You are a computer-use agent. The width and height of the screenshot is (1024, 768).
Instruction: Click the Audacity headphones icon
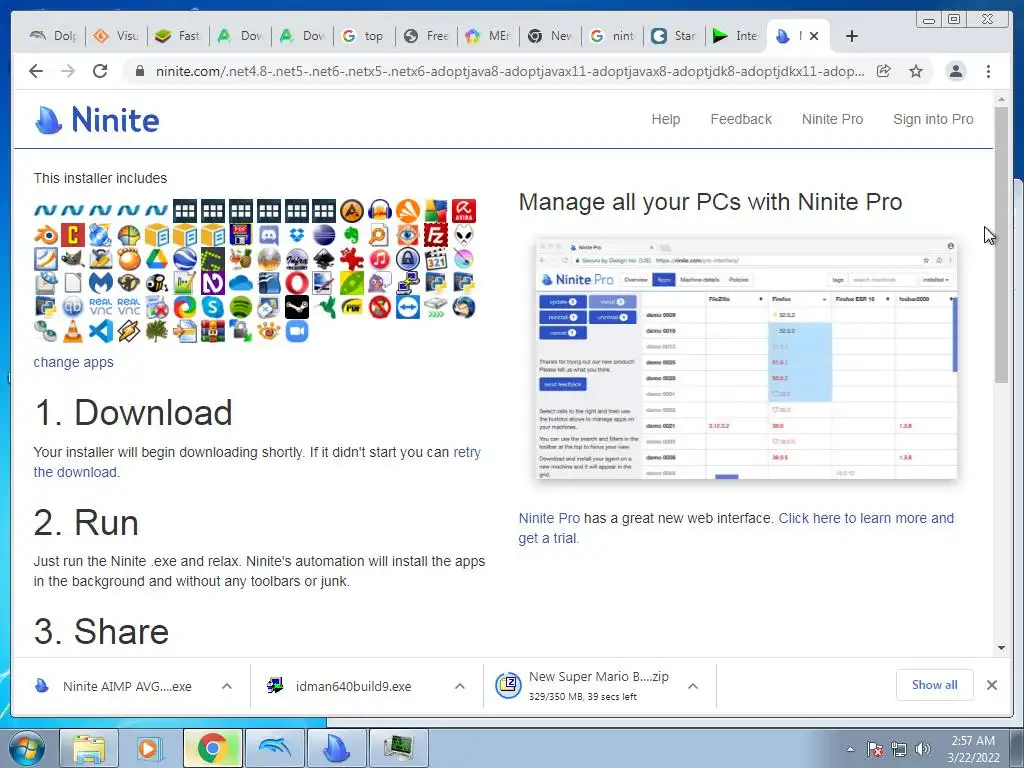tap(380, 211)
